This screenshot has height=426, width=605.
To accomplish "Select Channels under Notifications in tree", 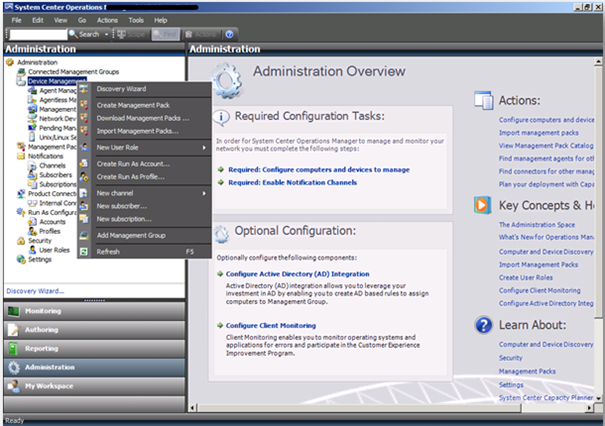I will coord(52,166).
